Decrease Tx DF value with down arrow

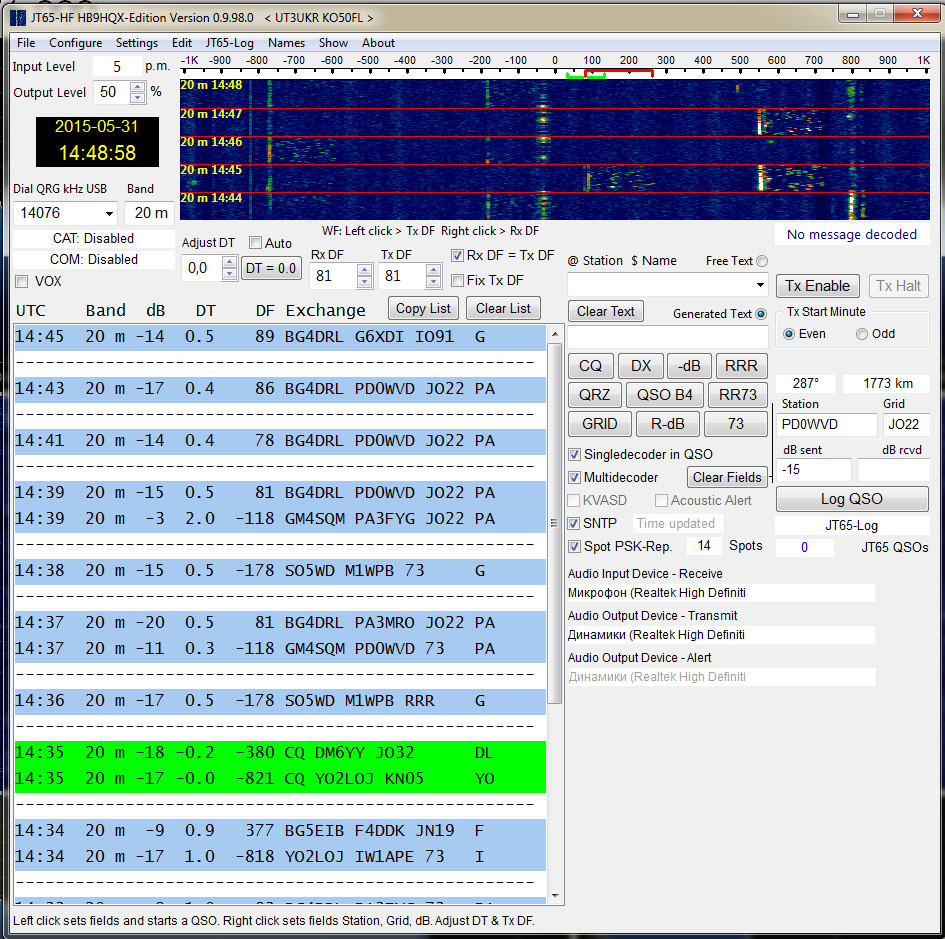click(433, 282)
